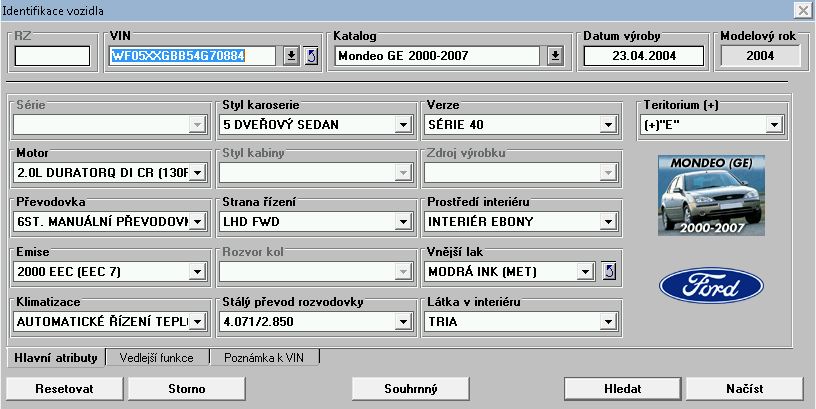Click the refresh icon next to VIN field
Screen dimensions: 816x409
310,55
